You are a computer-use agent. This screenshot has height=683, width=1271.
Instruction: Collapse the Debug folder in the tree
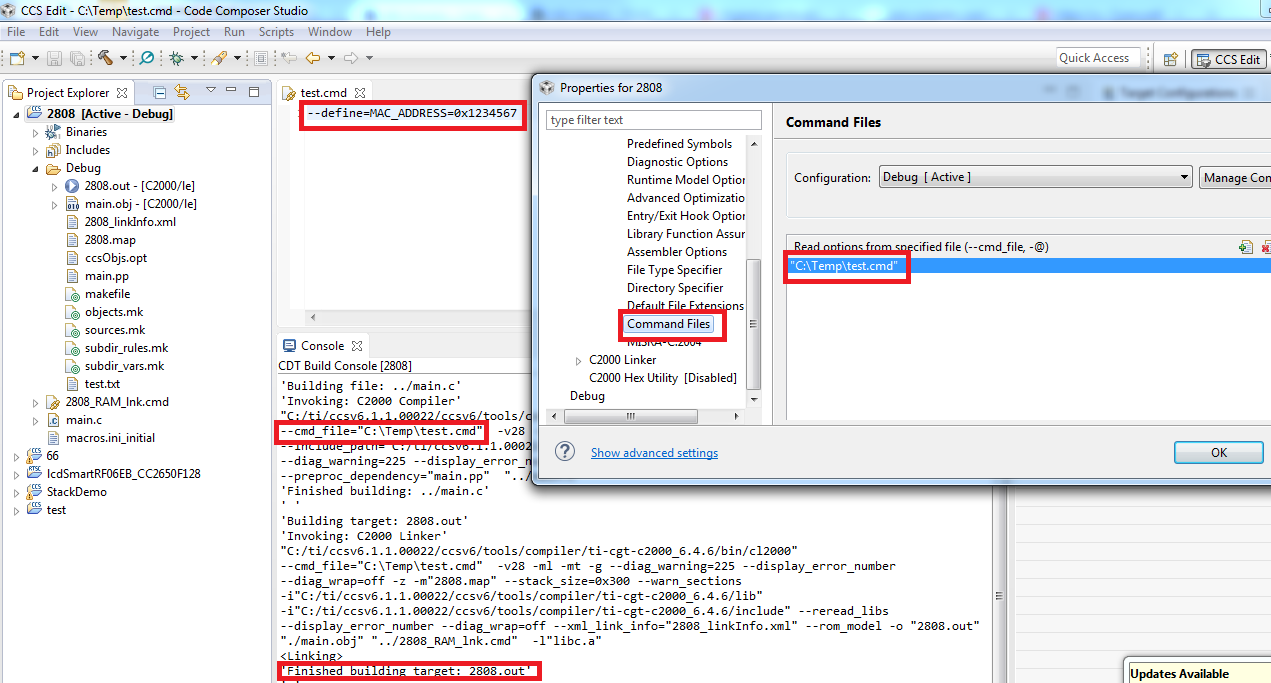(x=36, y=168)
